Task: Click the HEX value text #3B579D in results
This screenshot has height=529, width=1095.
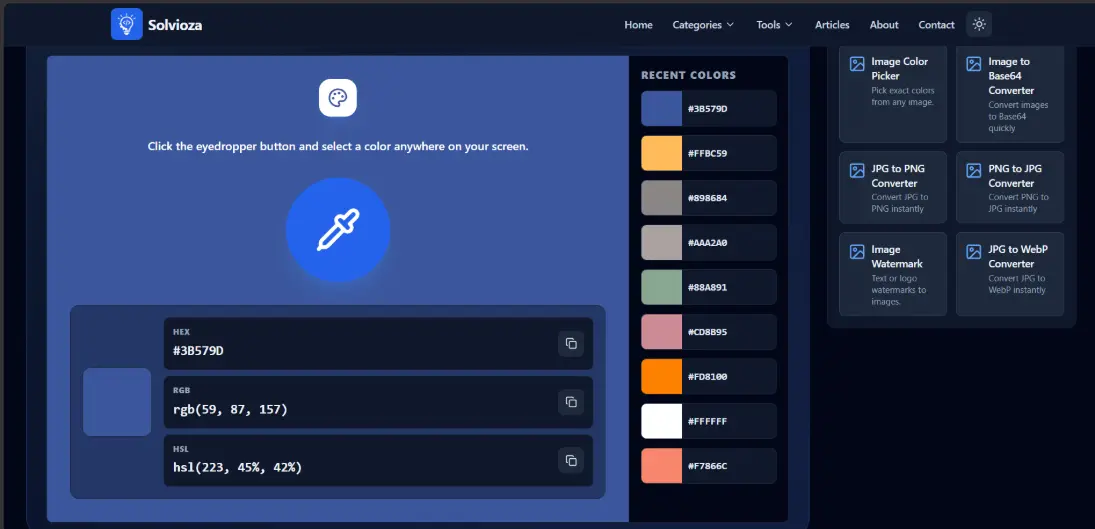Action: tap(198, 350)
